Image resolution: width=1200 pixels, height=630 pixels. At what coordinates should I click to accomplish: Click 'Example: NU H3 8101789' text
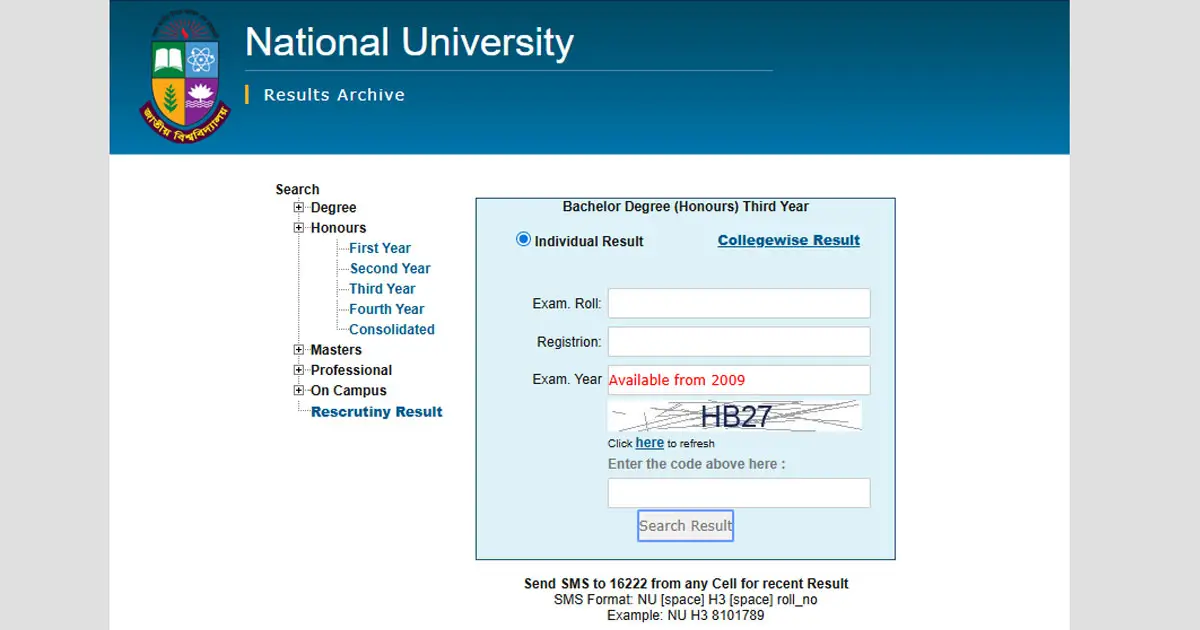(x=686, y=615)
